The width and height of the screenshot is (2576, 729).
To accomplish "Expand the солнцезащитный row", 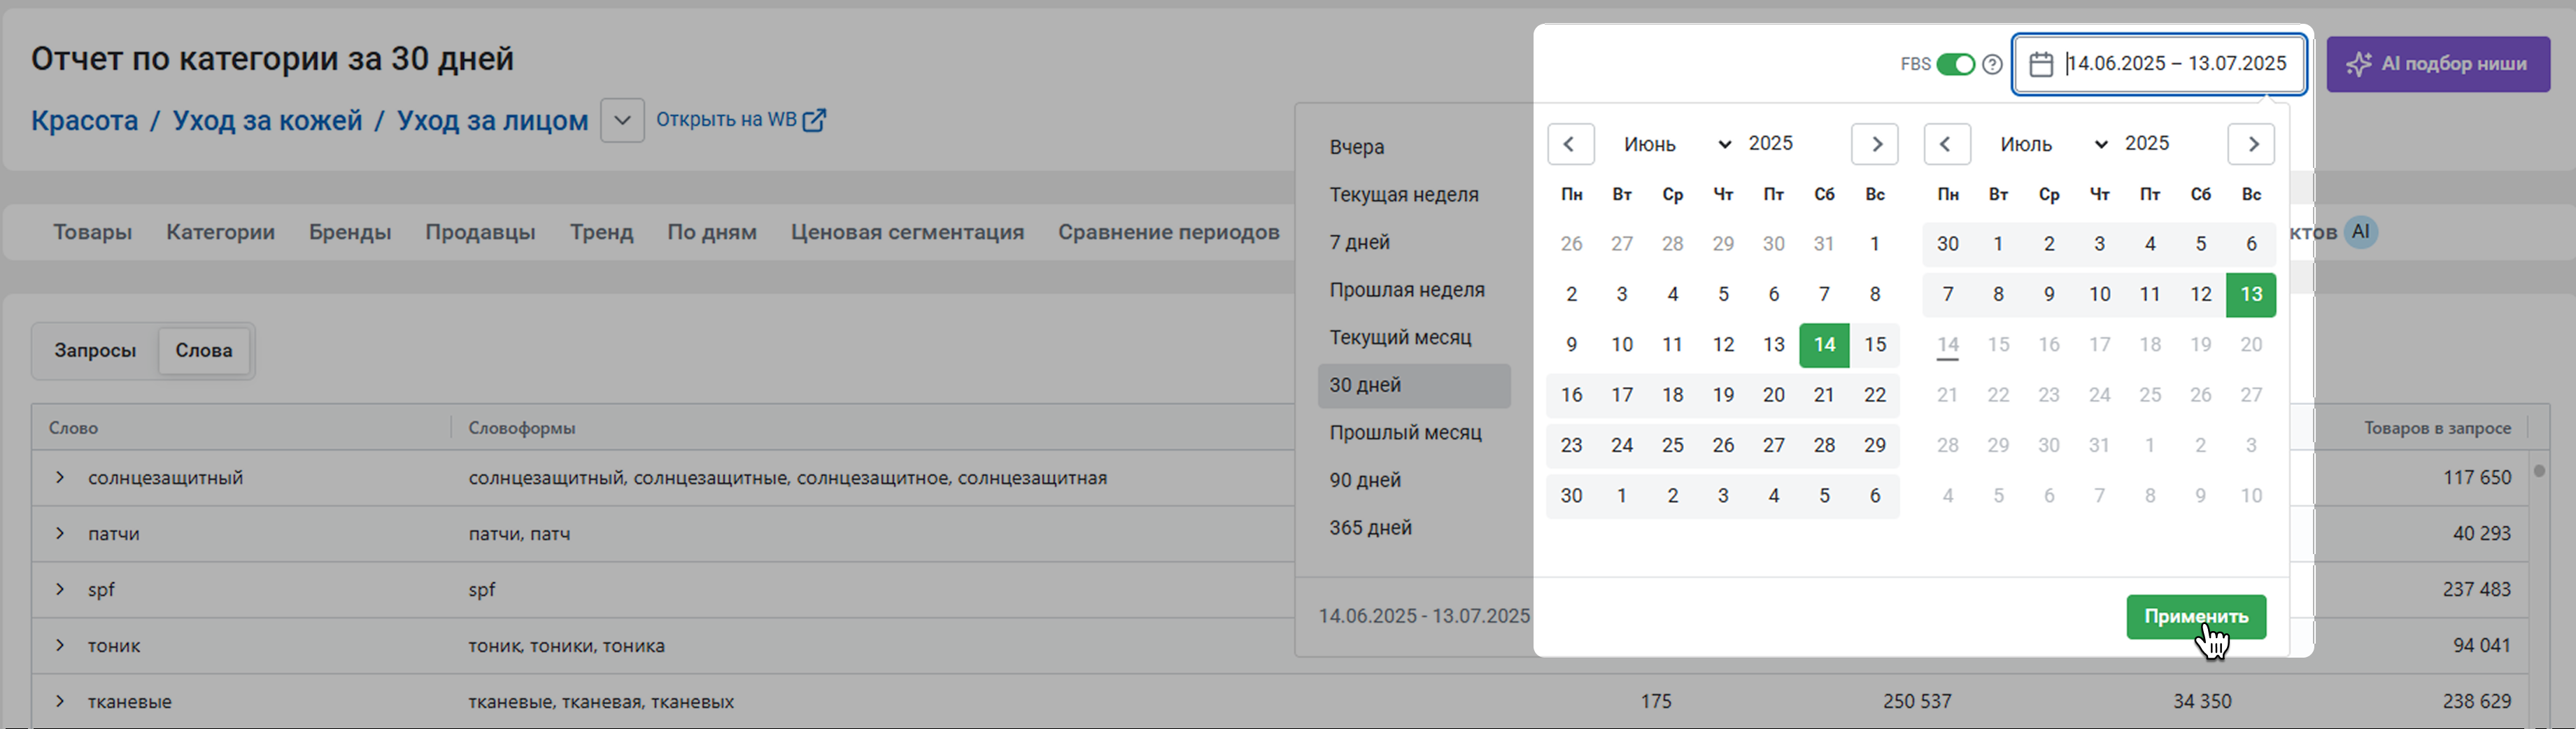I will [x=60, y=477].
